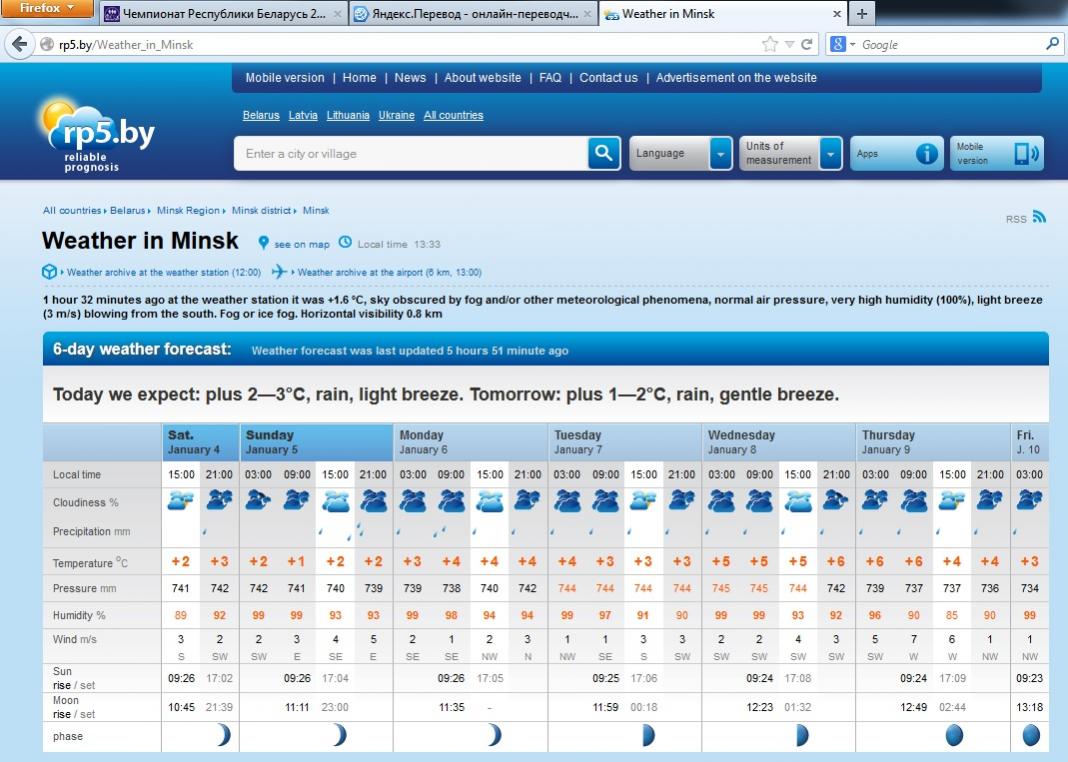
Task: Bookmark page with star icon
Action: pos(769,44)
